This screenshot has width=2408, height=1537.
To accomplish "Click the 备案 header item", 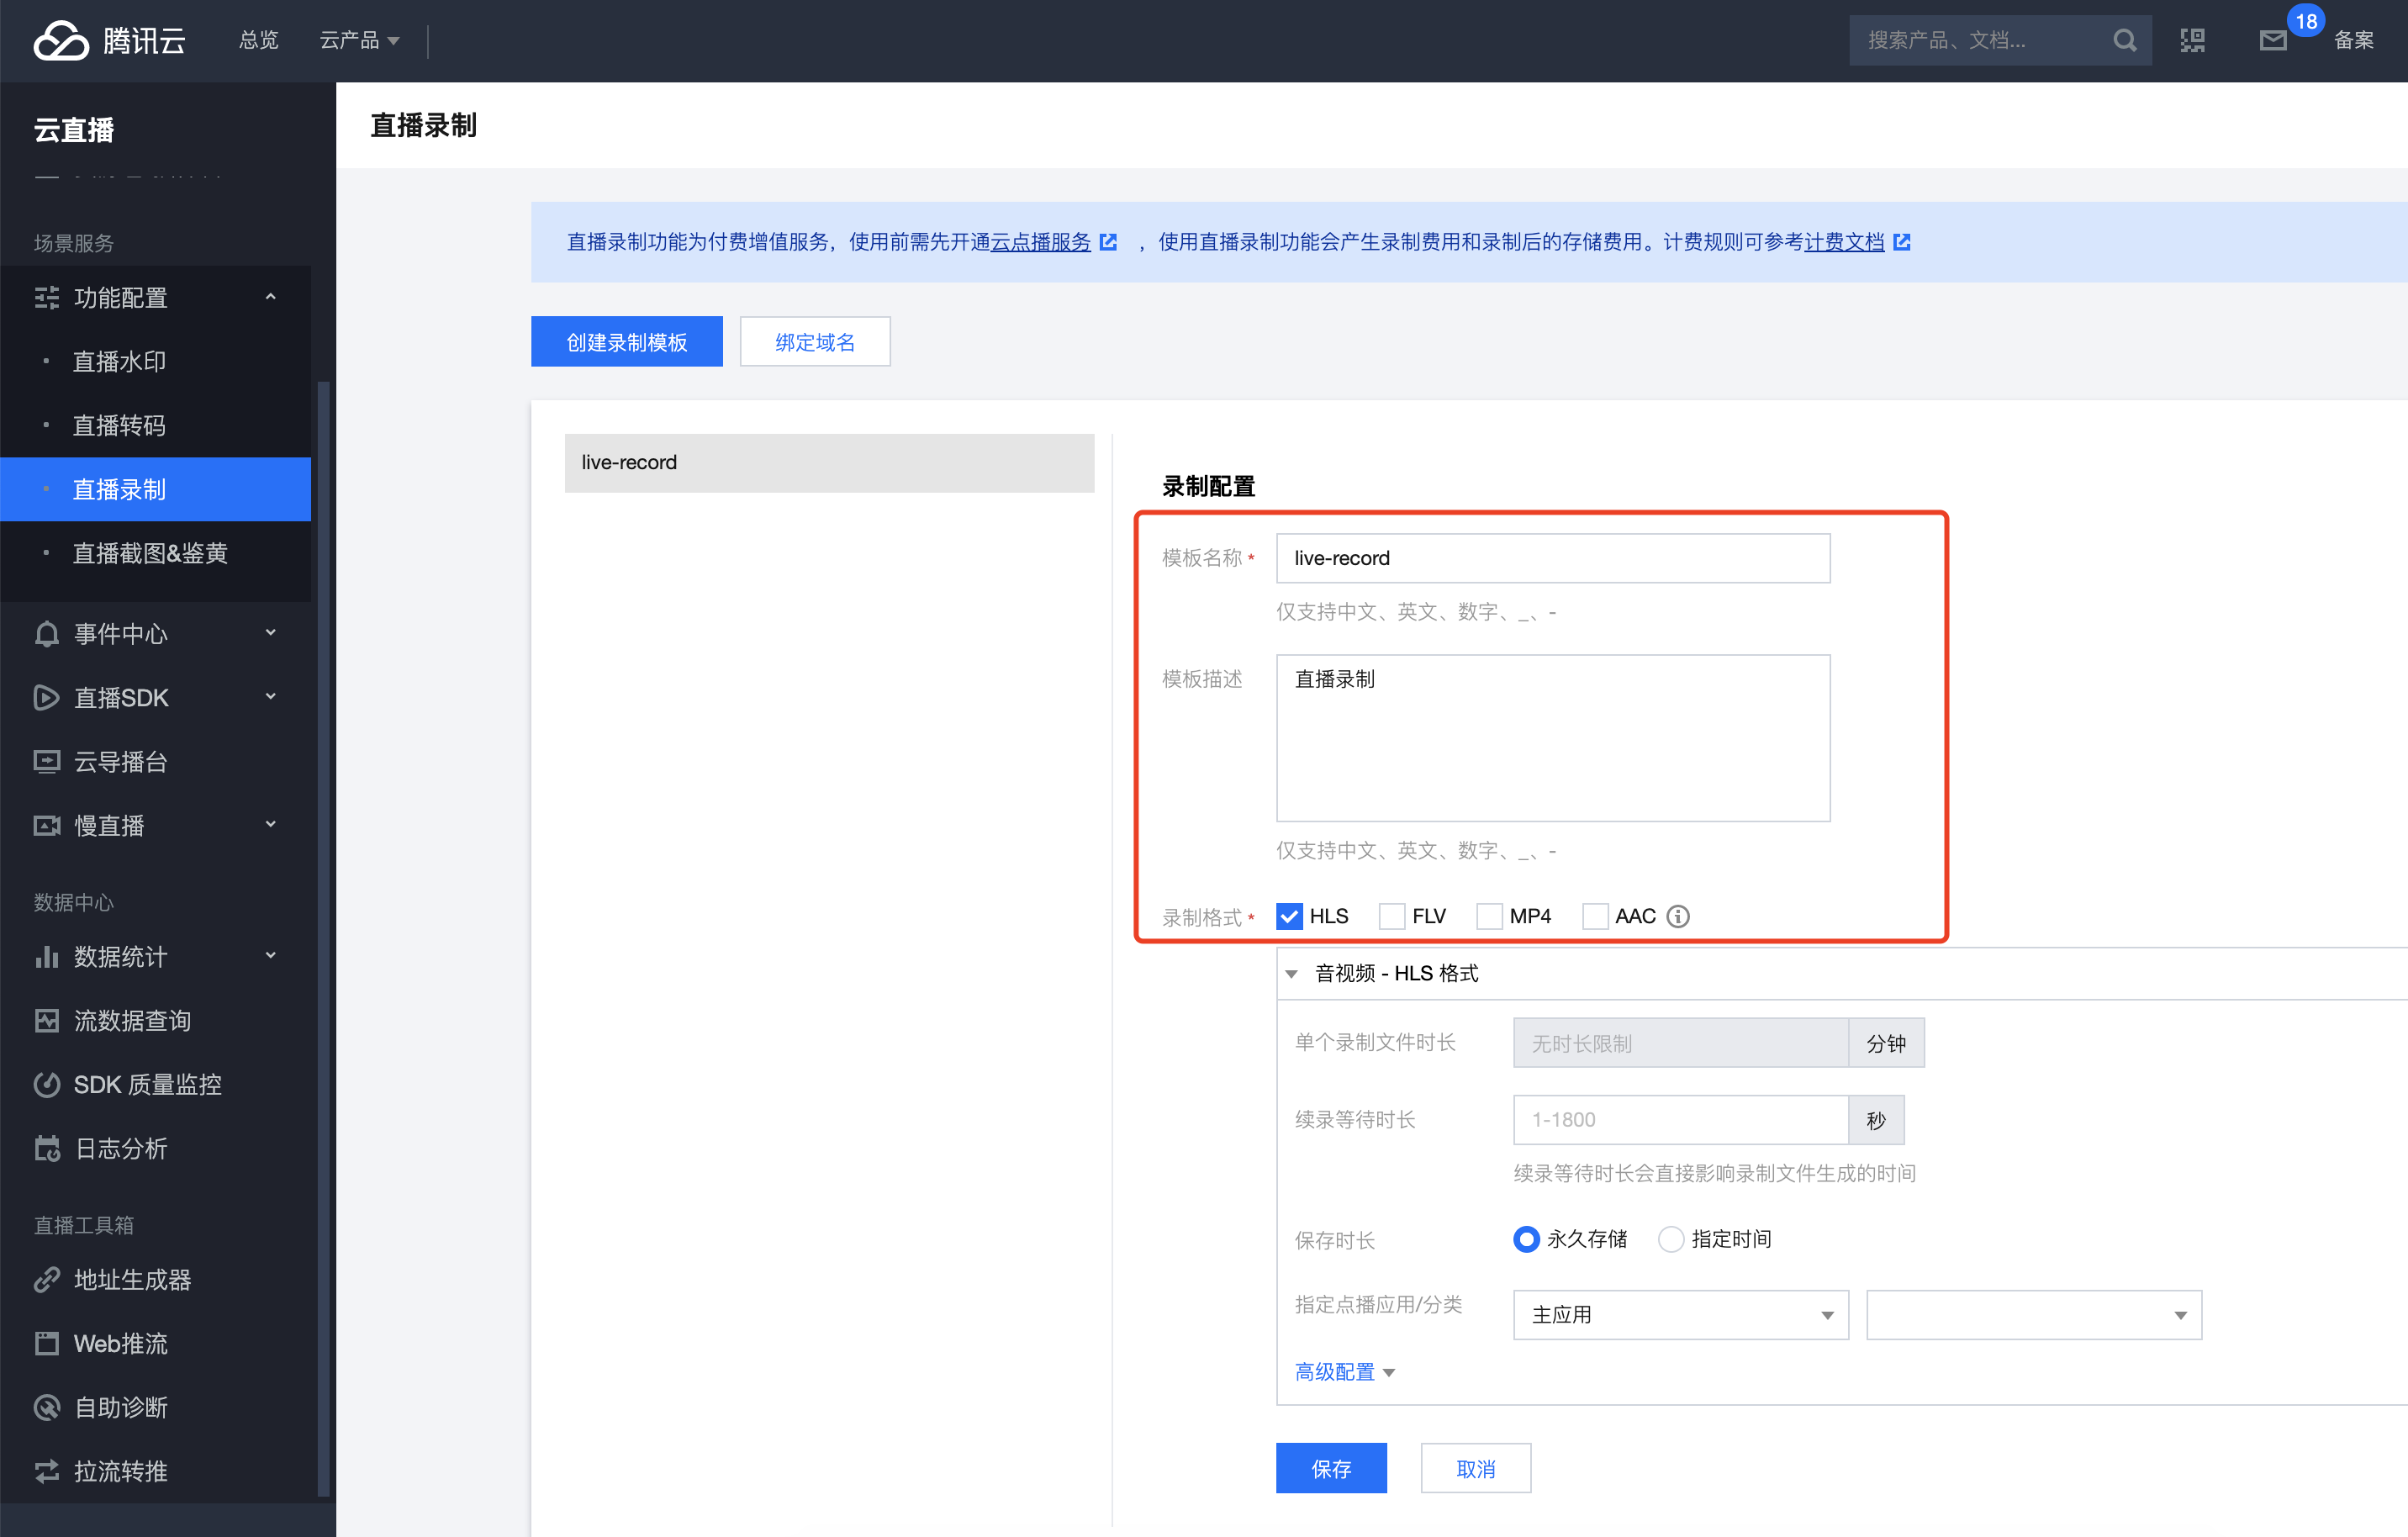I will tap(2353, 40).
